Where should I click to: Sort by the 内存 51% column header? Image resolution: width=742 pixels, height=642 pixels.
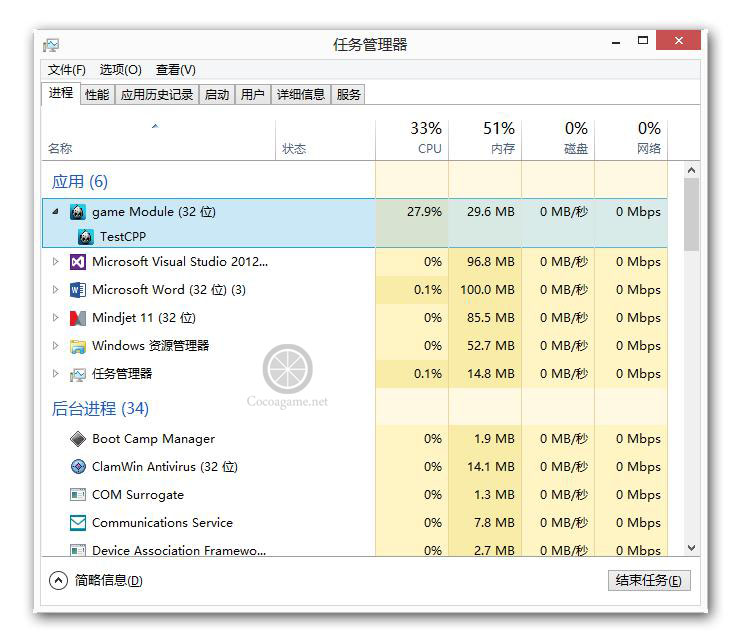(485, 138)
